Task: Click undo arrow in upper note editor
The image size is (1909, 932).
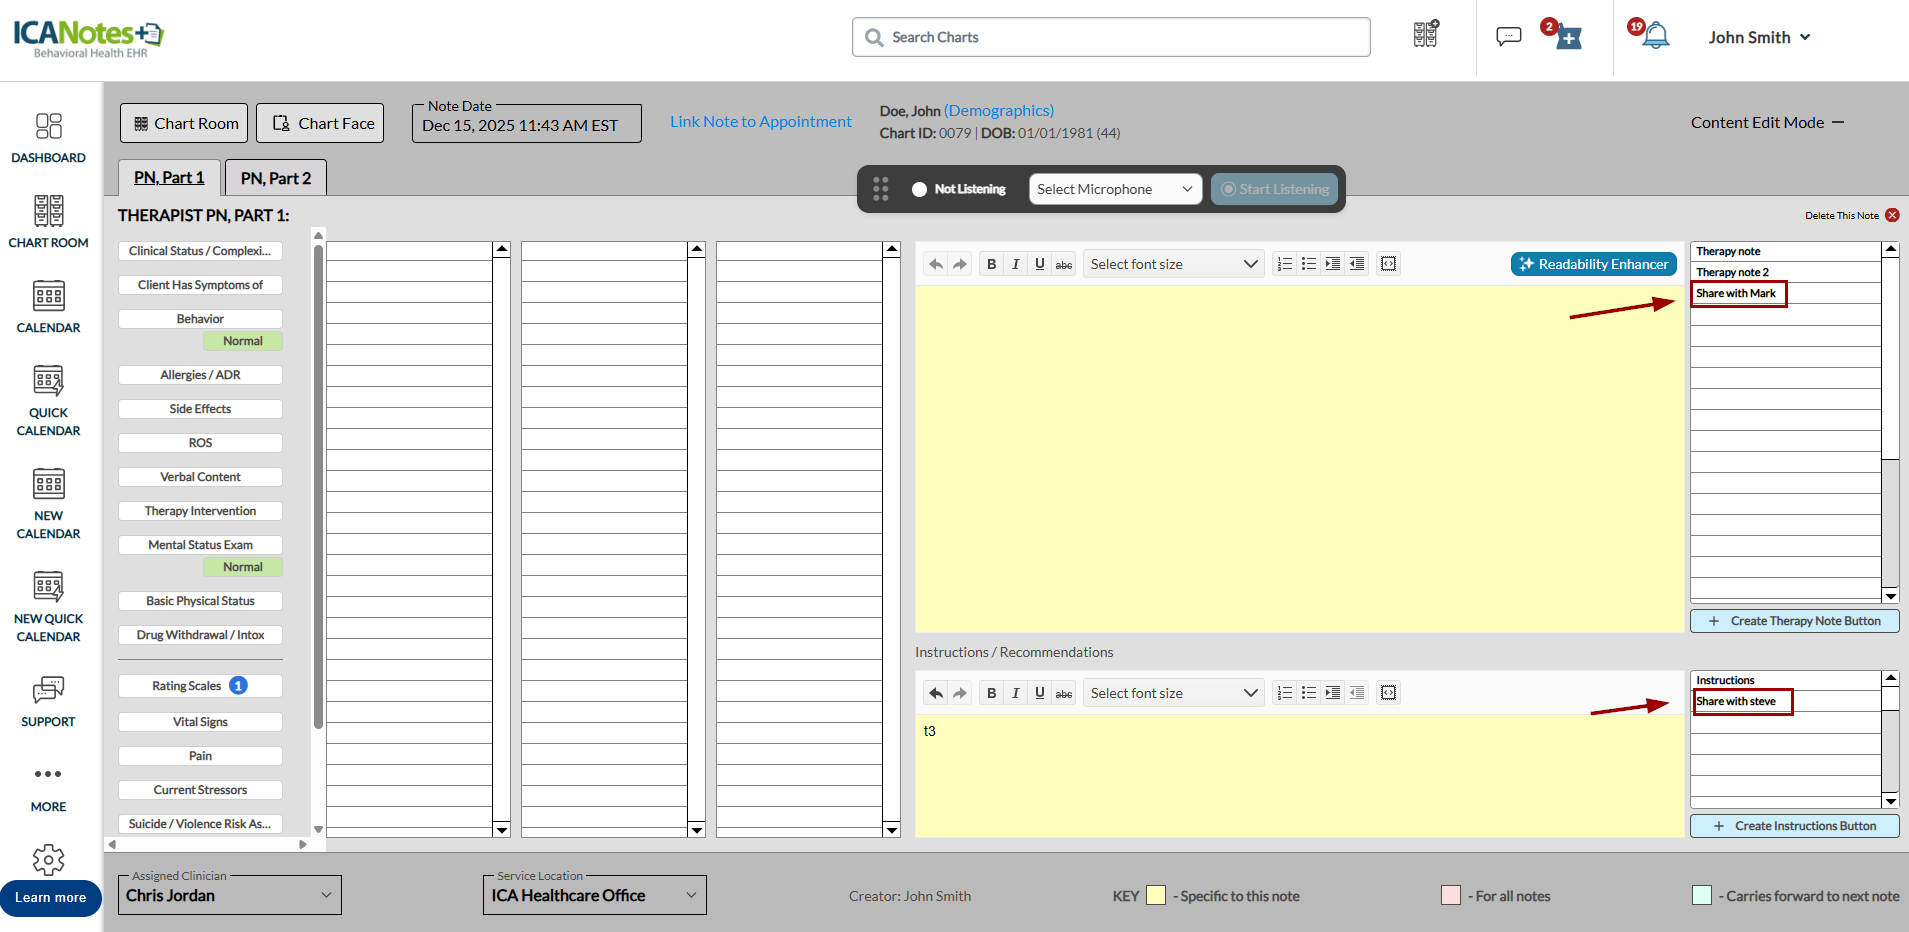Action: pyautogui.click(x=936, y=264)
